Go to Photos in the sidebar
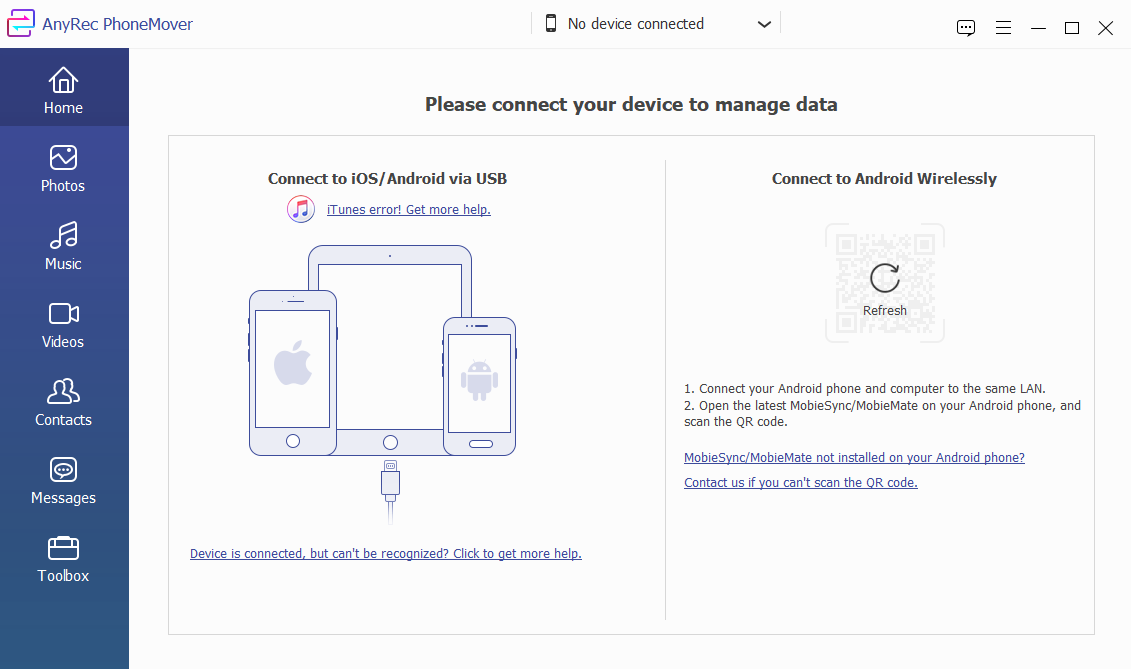Image resolution: width=1131 pixels, height=669 pixels. (x=63, y=169)
